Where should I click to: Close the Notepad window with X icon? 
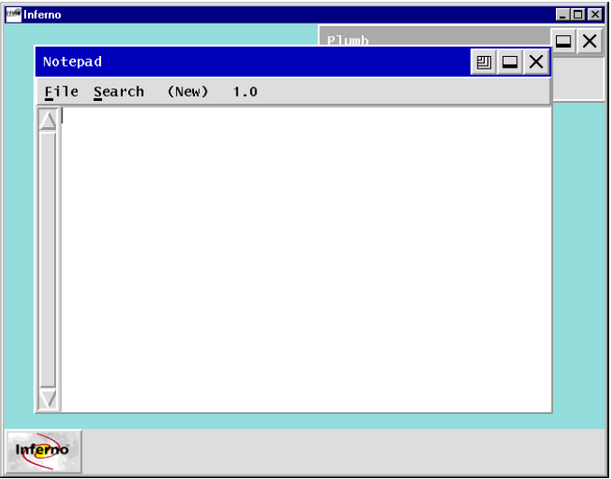[536, 62]
